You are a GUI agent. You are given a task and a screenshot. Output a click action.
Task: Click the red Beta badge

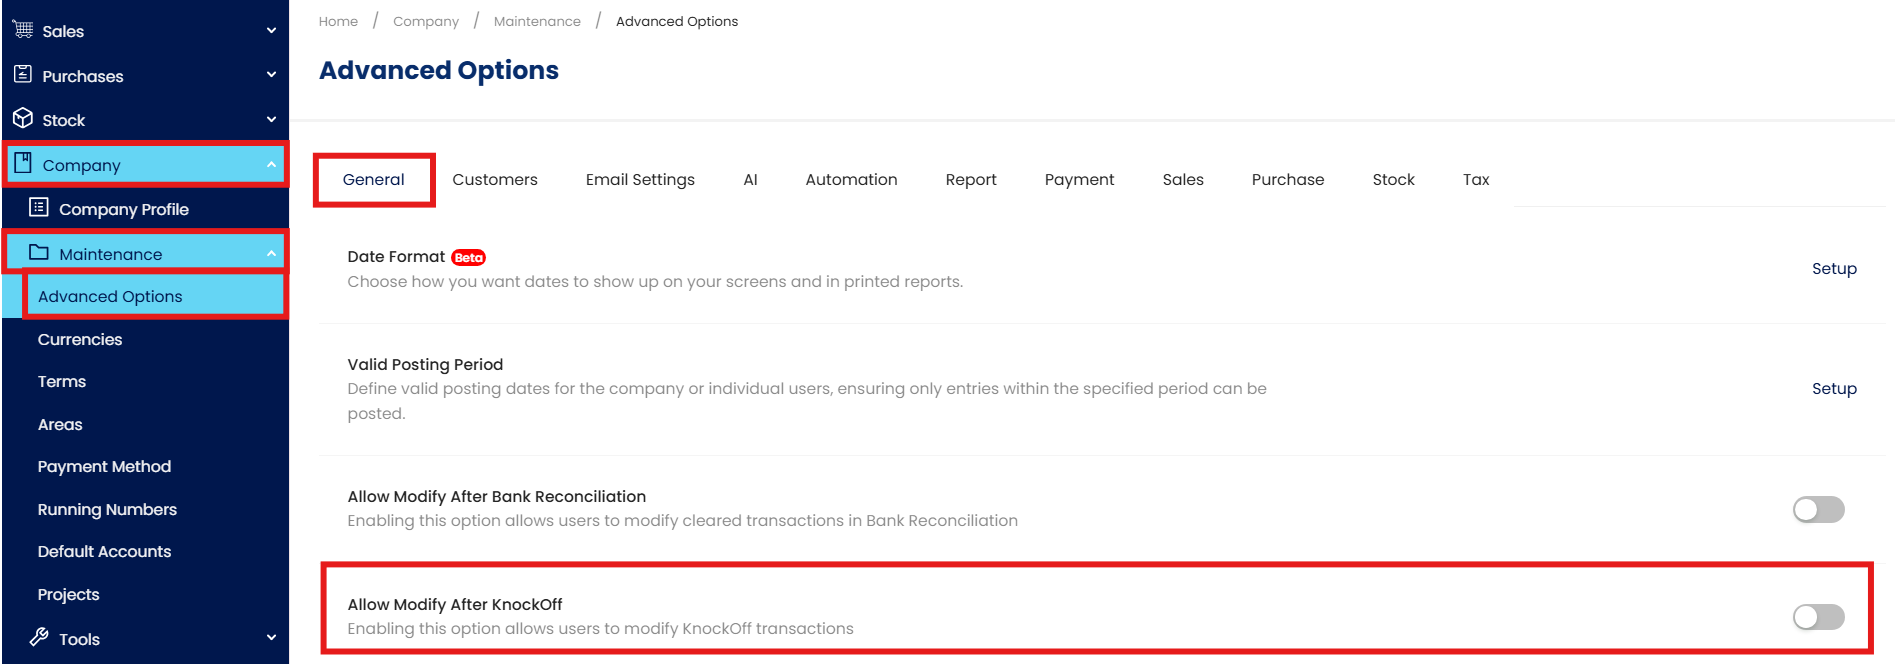(468, 258)
